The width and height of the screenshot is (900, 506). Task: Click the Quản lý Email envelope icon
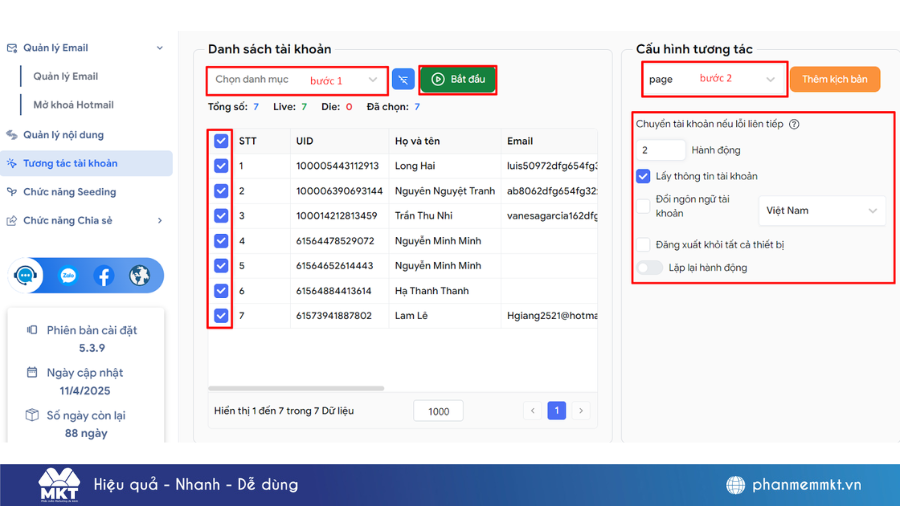pyautogui.click(x=11, y=48)
